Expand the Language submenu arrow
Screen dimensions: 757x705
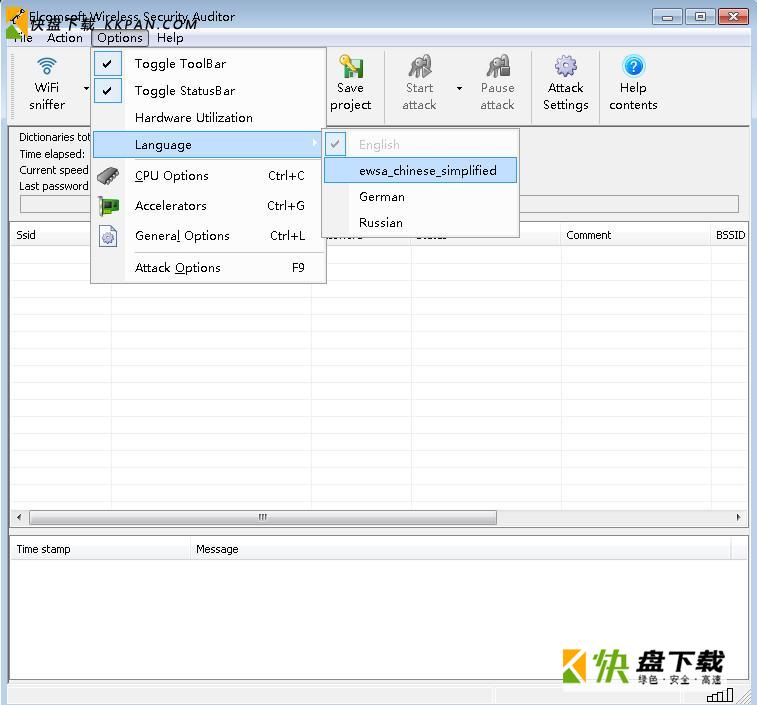coord(315,143)
